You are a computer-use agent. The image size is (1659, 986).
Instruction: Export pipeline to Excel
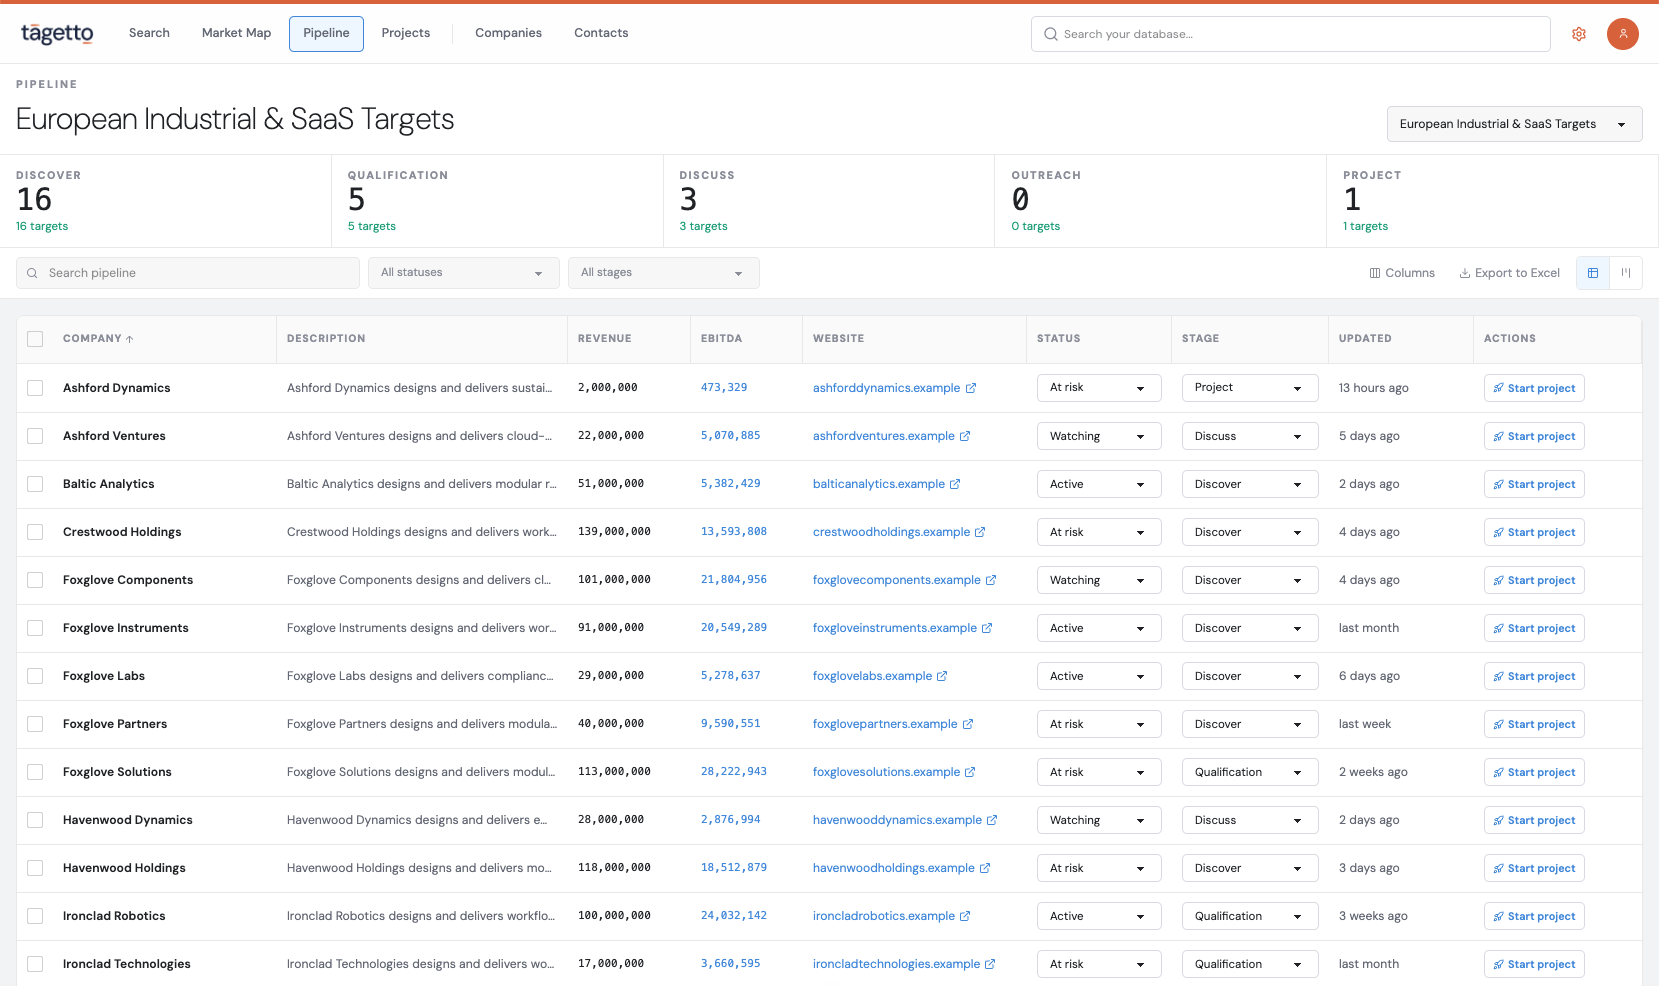click(x=1510, y=273)
